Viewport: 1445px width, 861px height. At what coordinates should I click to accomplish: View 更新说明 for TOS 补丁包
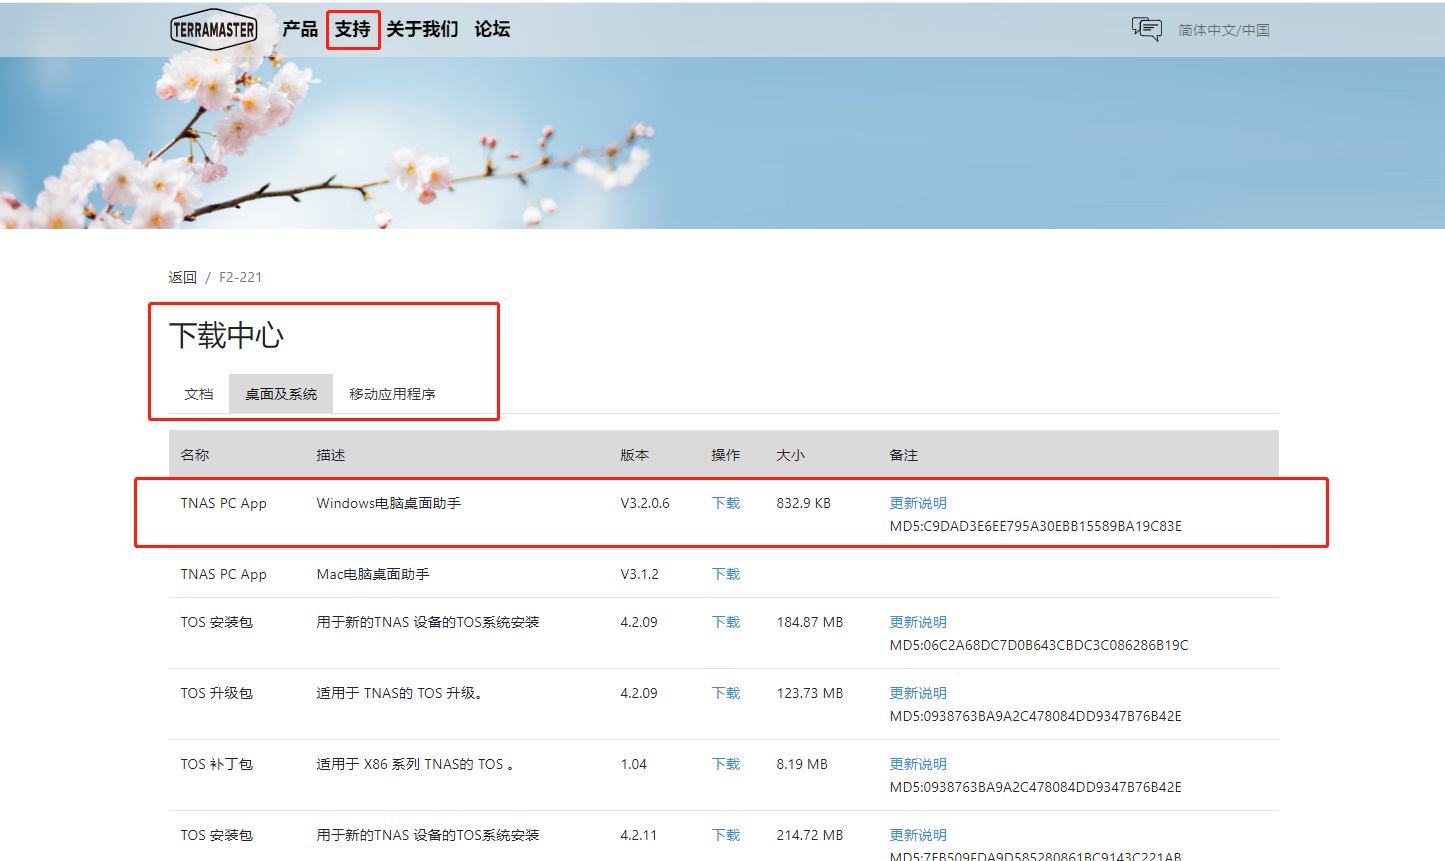(x=918, y=764)
